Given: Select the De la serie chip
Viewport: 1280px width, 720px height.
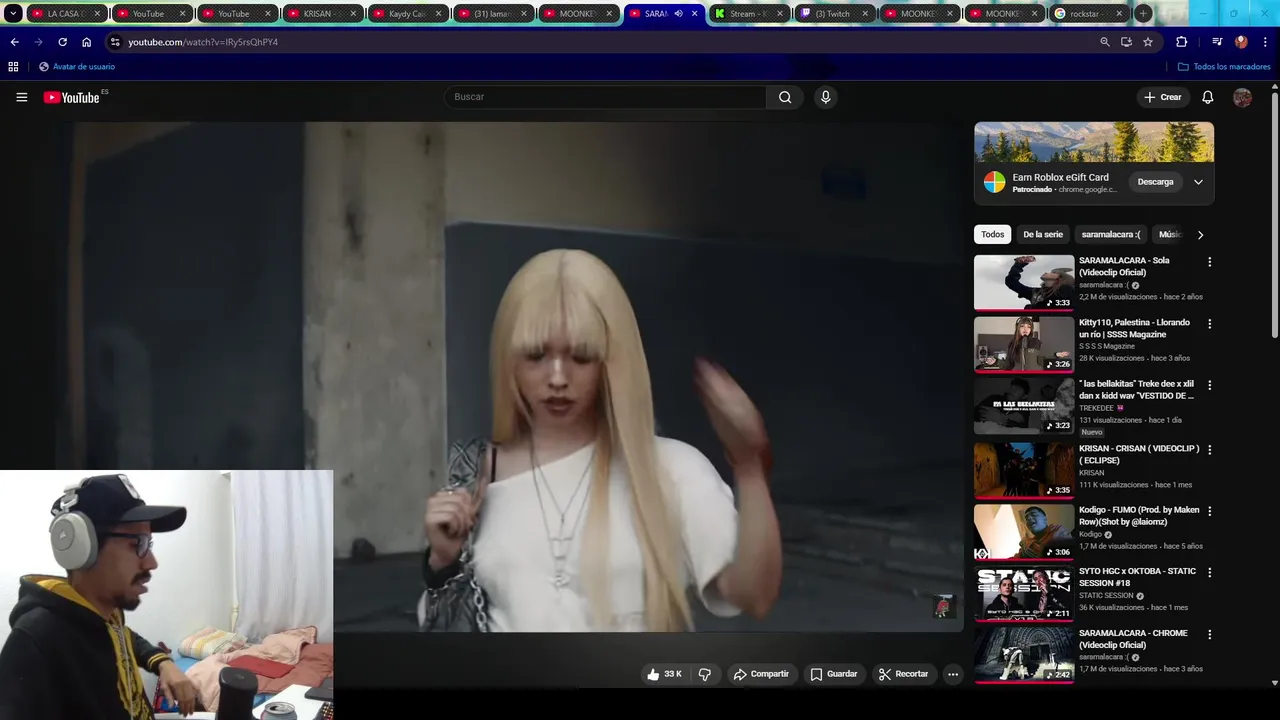Looking at the screenshot, I should pyautogui.click(x=1043, y=235).
